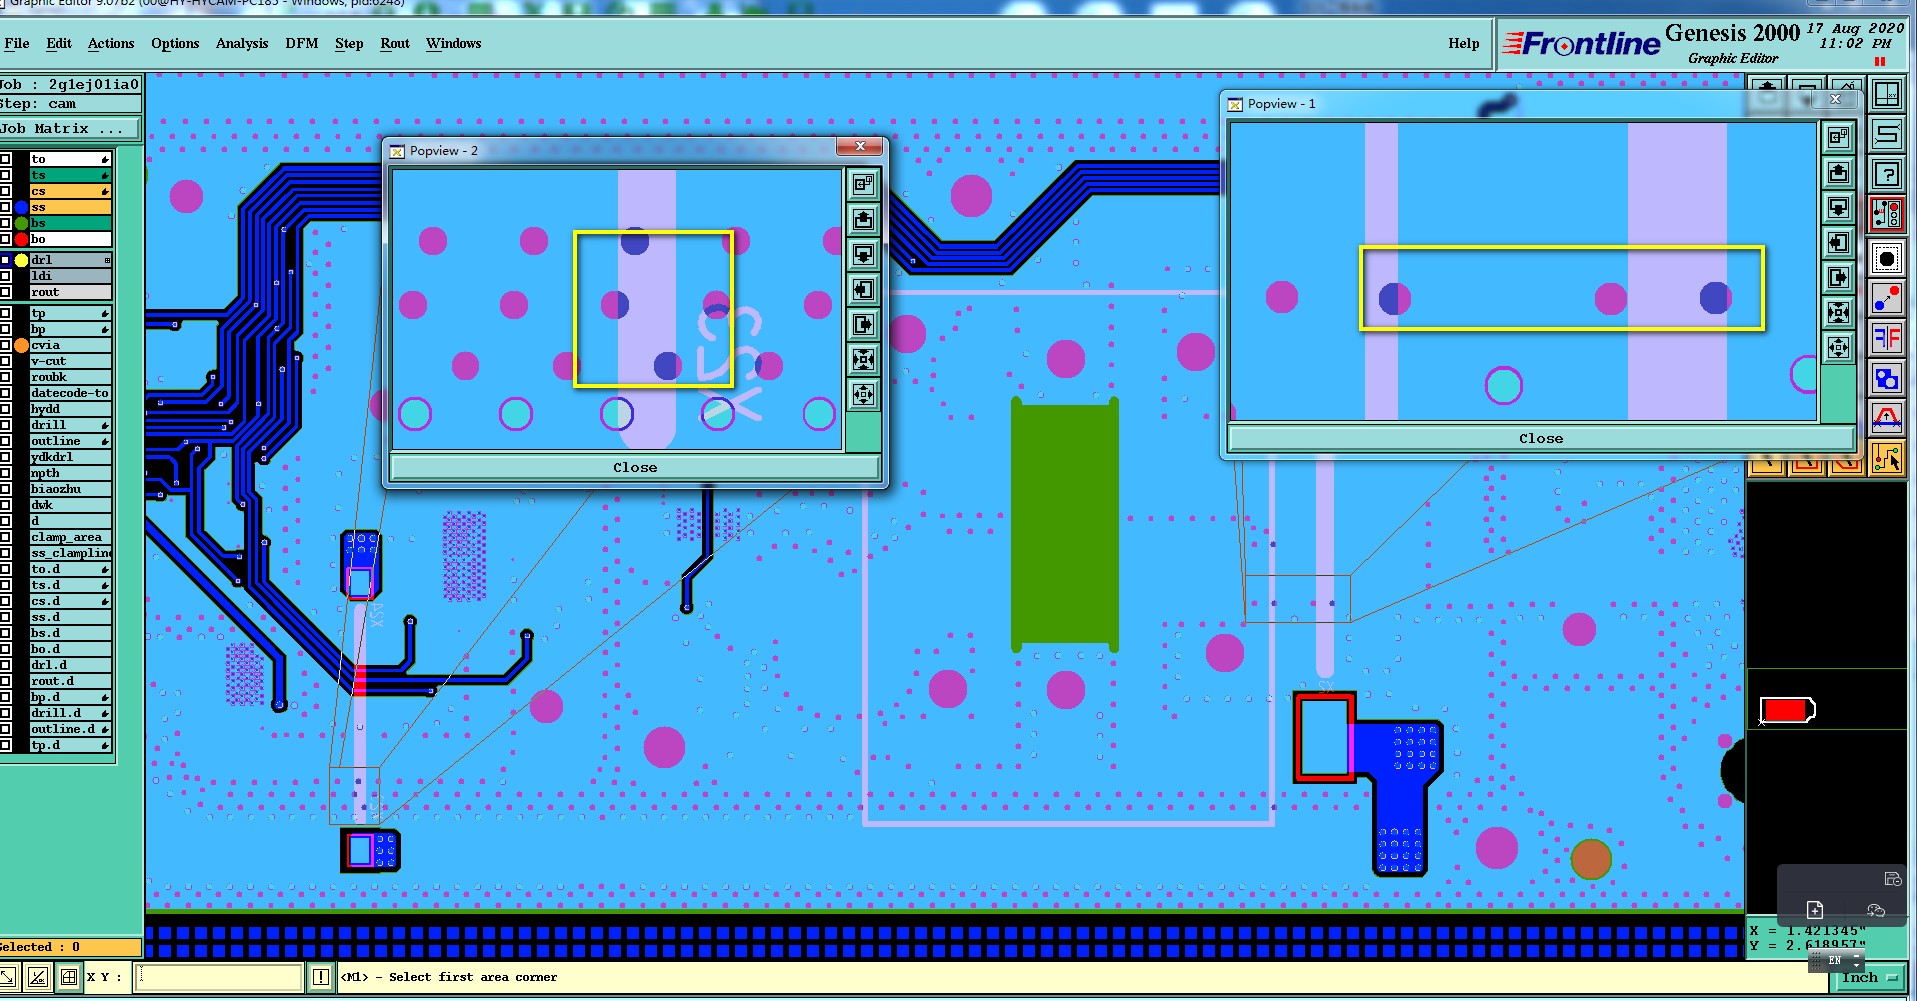The image size is (1917, 1001).
Task: Toggle the 'ts' layer checkbox
Action: point(6,175)
